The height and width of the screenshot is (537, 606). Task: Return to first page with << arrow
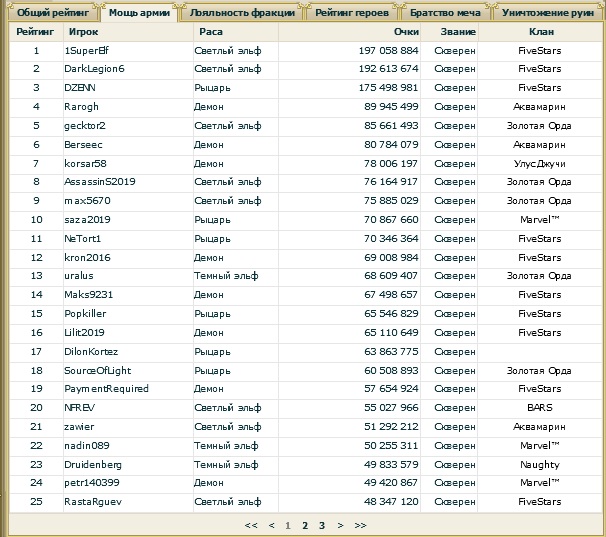click(251, 524)
